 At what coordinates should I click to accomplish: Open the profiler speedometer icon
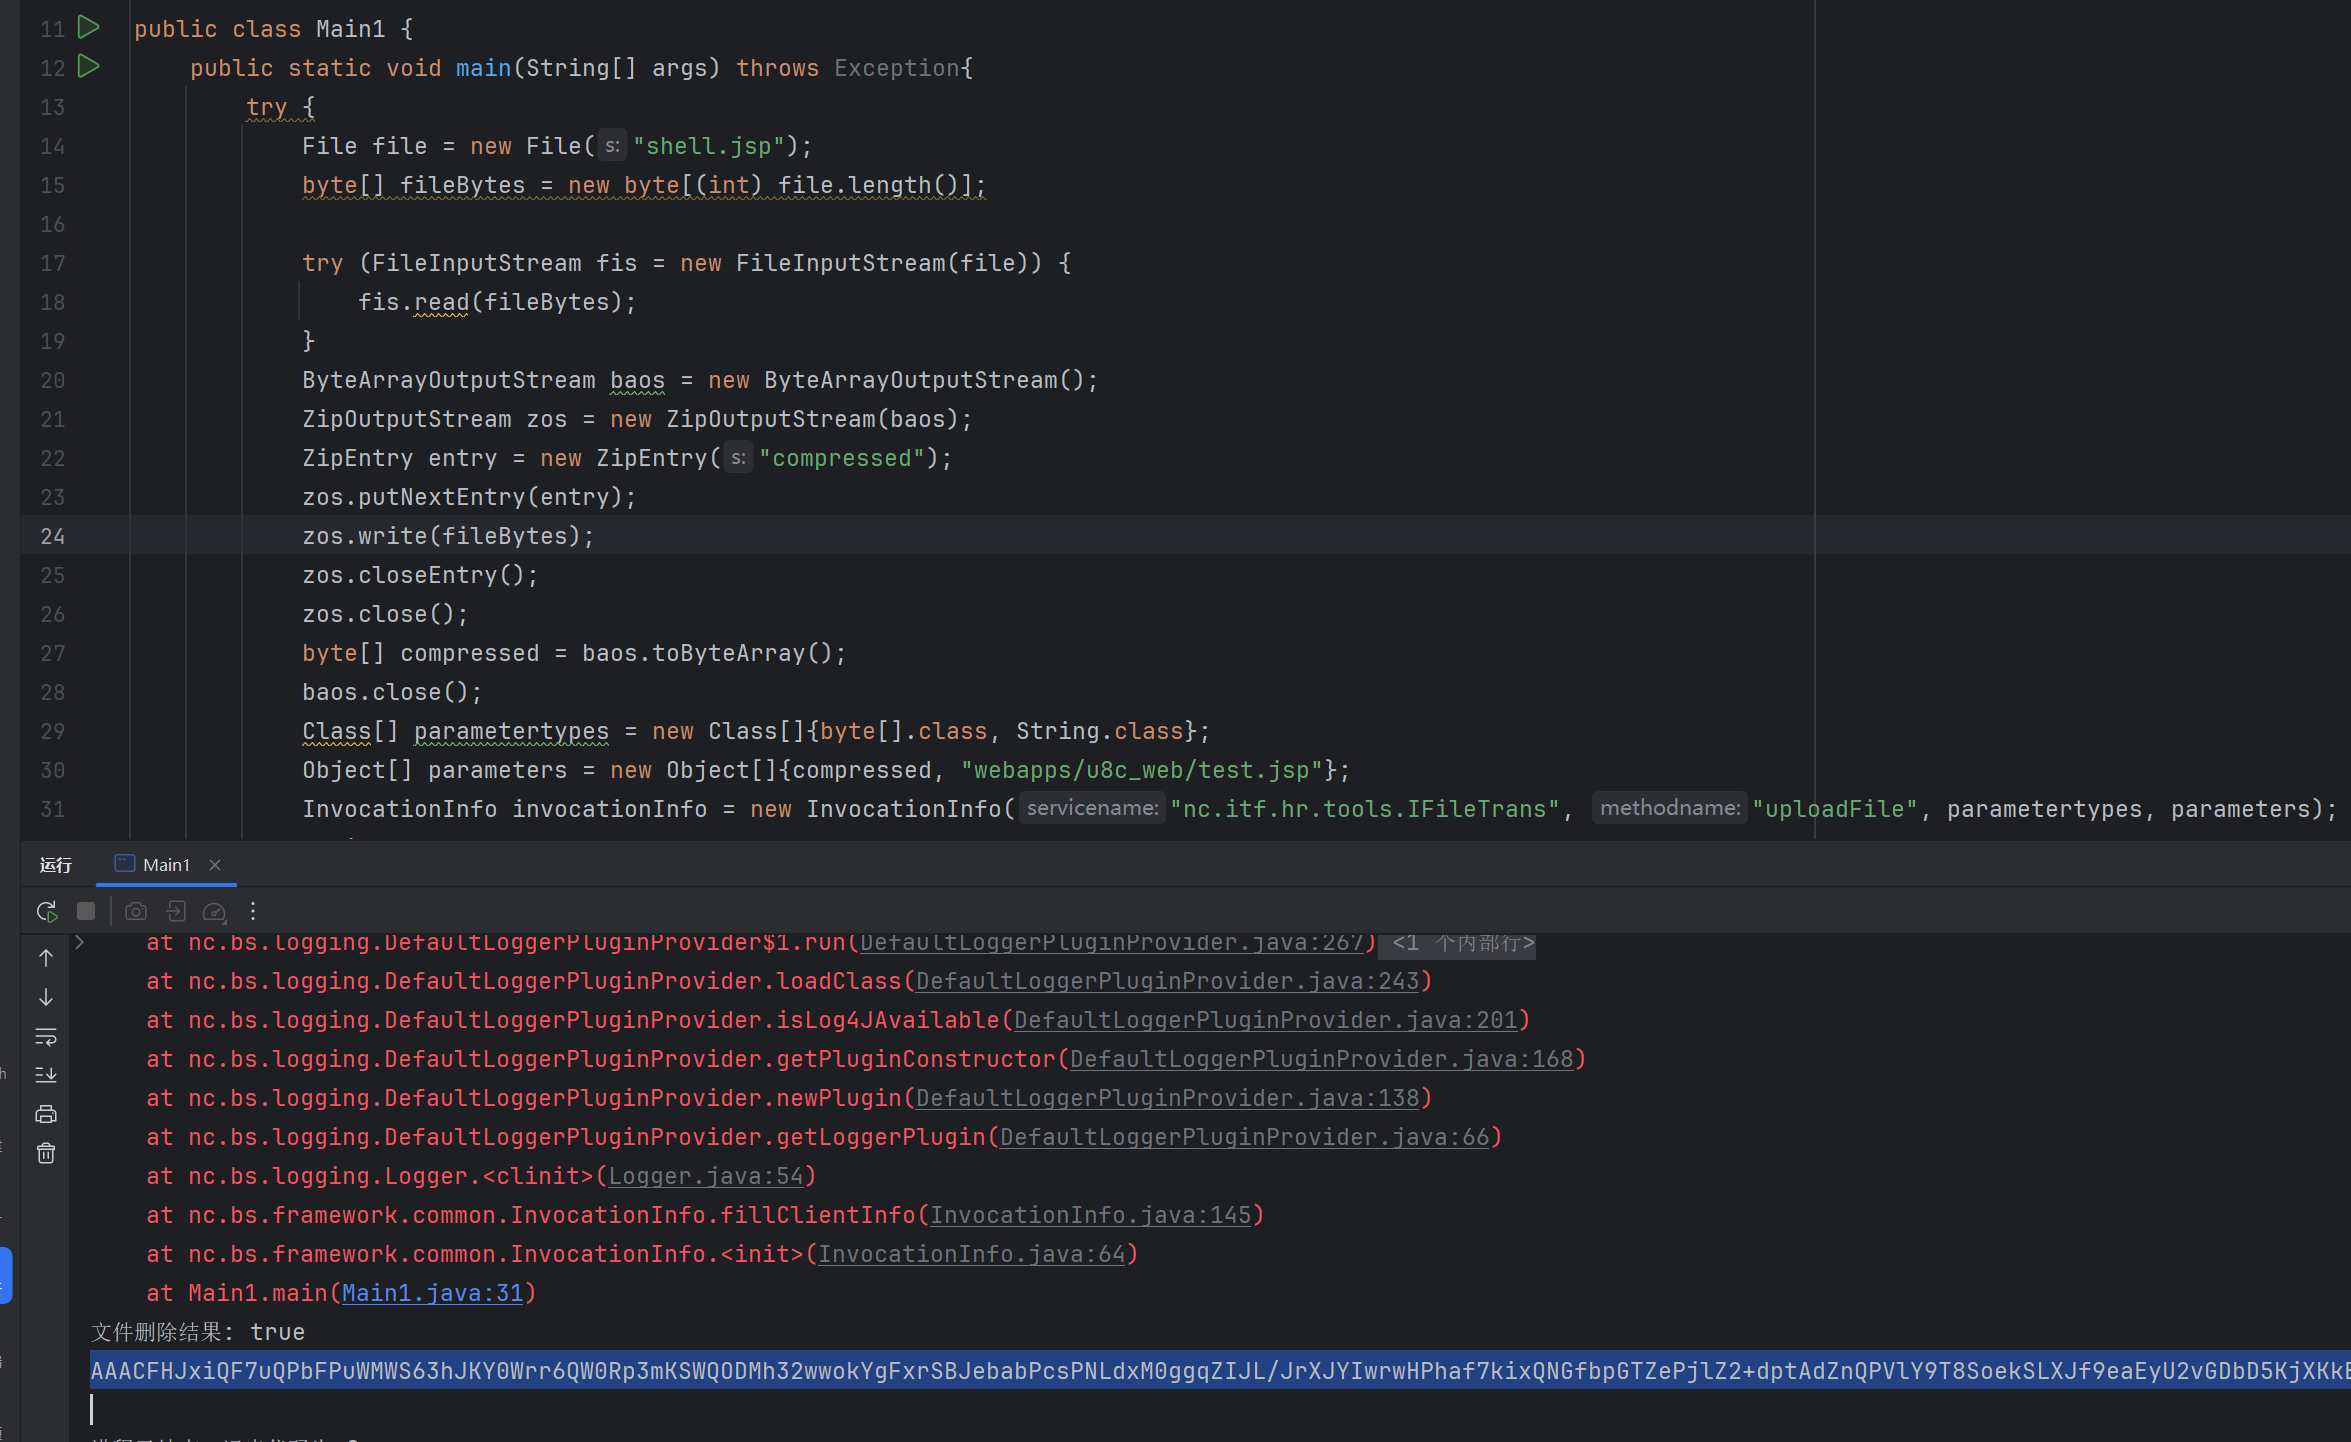(x=214, y=911)
